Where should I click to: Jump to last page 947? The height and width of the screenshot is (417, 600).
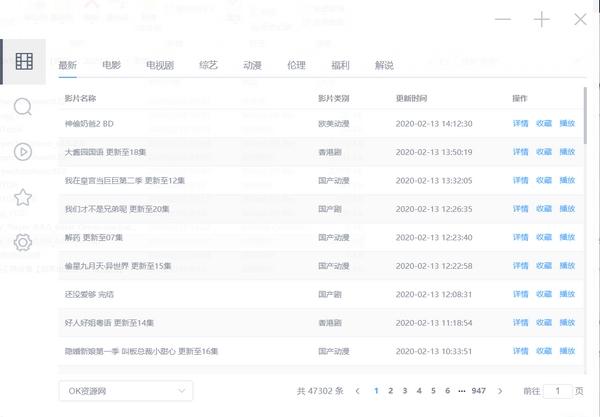[479, 391]
